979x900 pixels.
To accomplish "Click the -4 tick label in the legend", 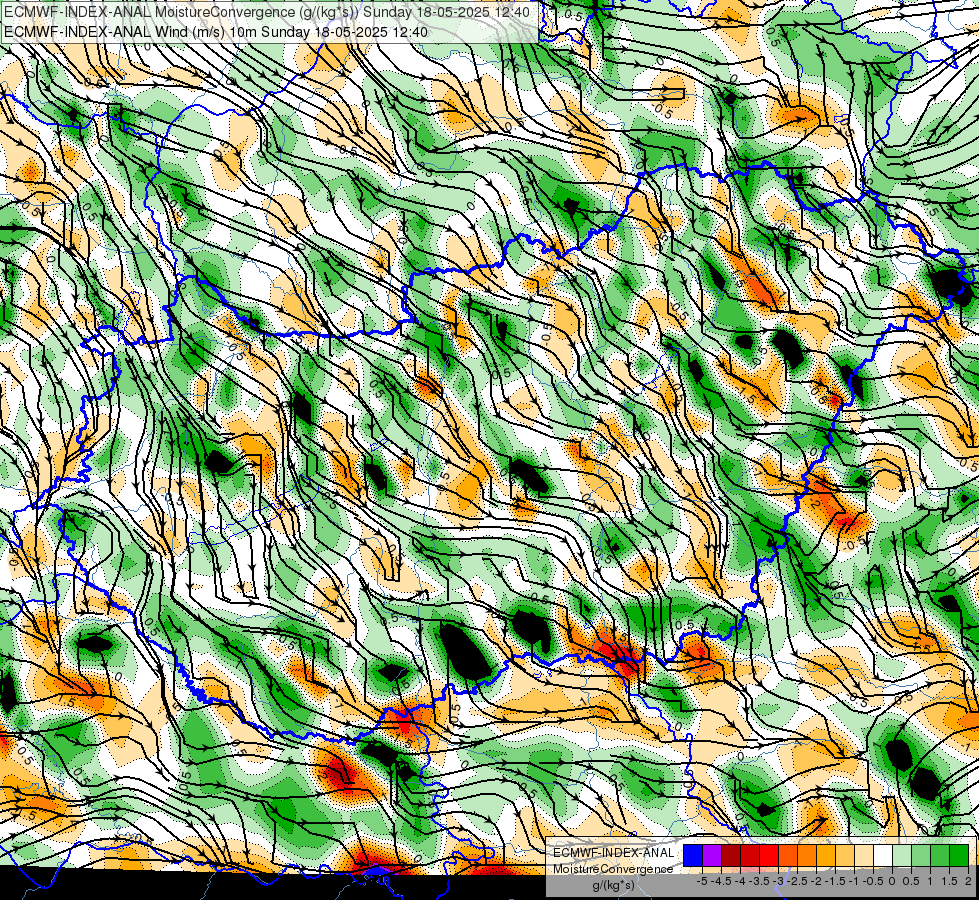I will point(740,881).
